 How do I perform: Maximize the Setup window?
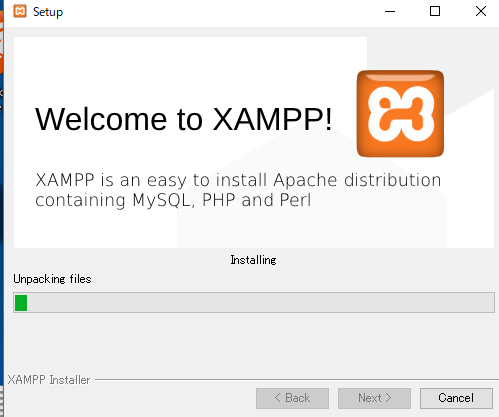pos(435,12)
